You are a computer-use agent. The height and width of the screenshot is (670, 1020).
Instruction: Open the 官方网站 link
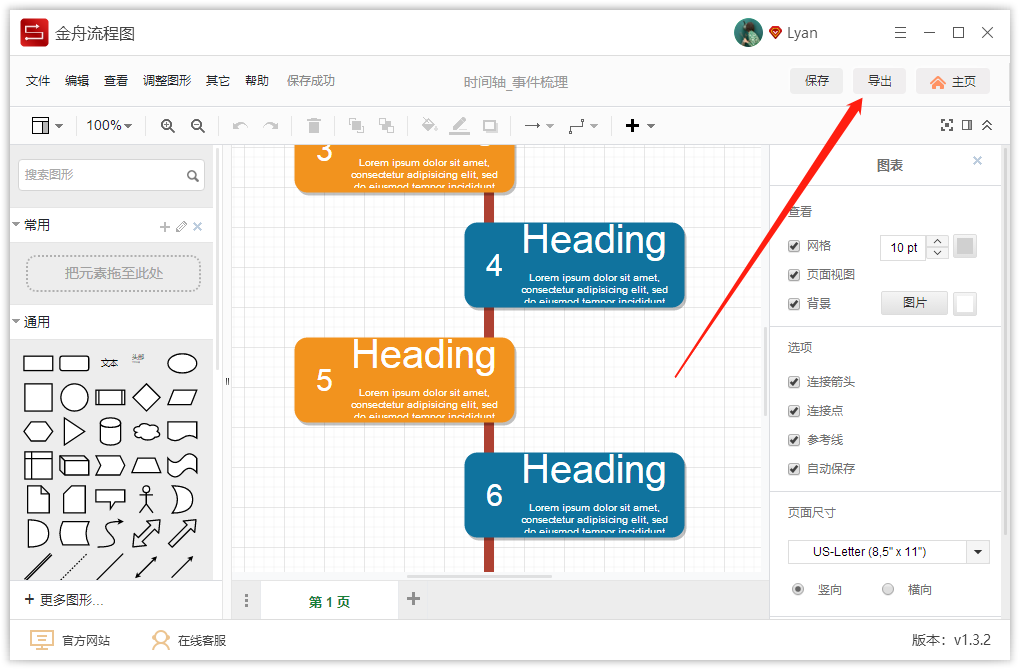tap(70, 641)
